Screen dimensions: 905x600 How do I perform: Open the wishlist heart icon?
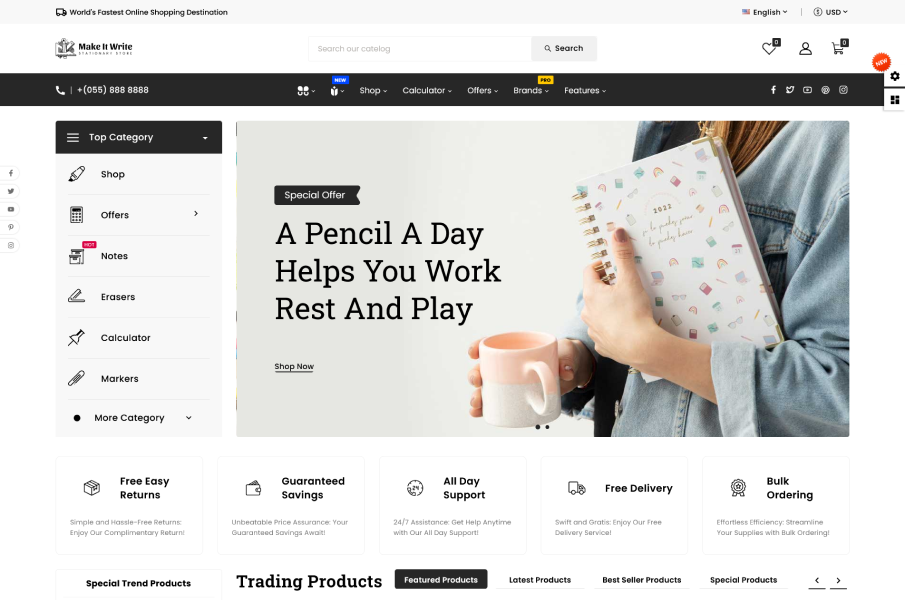(x=769, y=49)
